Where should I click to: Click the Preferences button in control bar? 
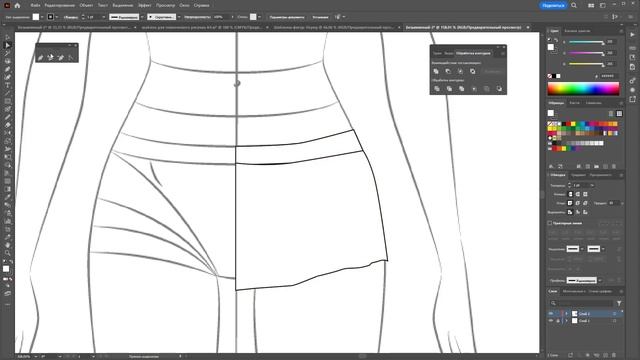pyautogui.click(x=320, y=17)
